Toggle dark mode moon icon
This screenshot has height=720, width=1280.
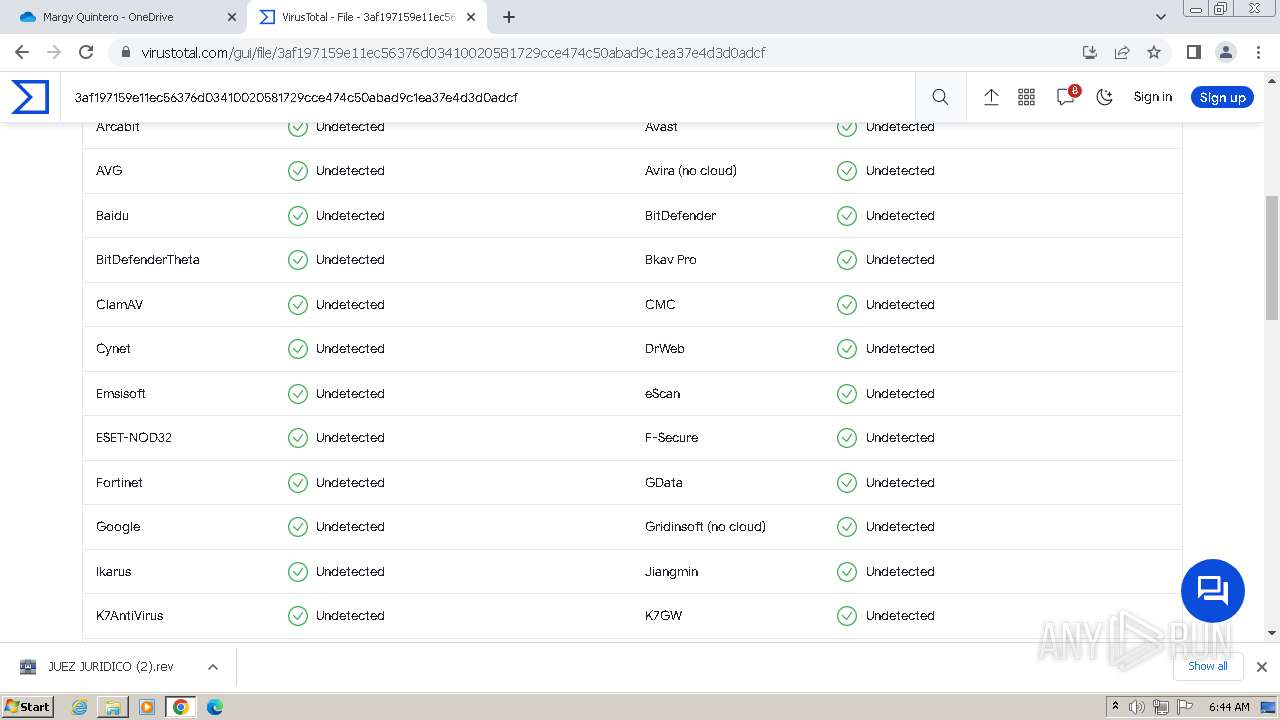point(1104,97)
